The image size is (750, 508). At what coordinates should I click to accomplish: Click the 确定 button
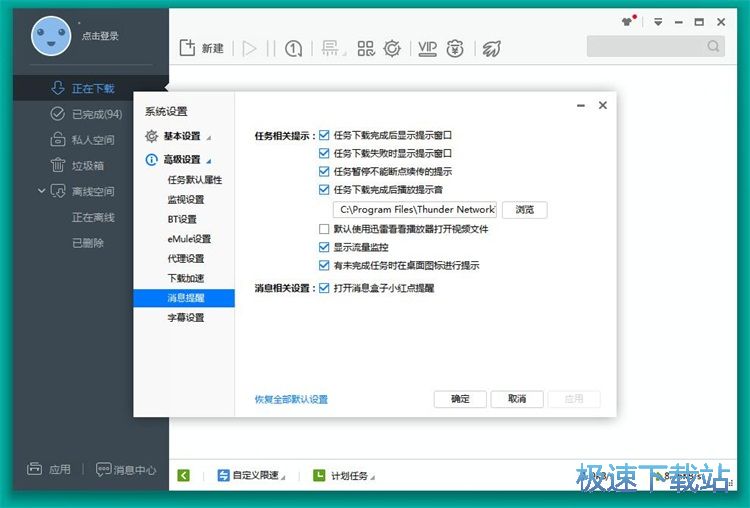pyautogui.click(x=460, y=399)
